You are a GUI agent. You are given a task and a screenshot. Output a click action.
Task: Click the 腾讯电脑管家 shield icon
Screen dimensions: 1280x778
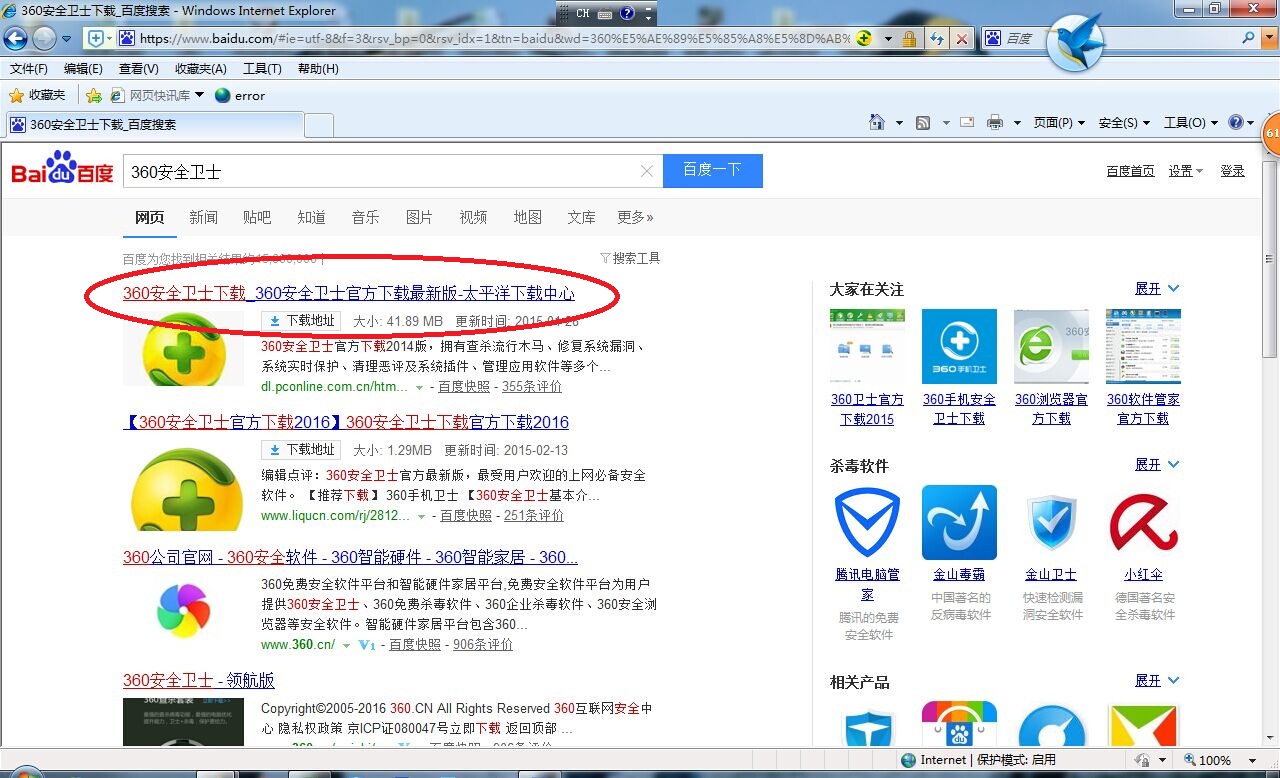[x=867, y=522]
